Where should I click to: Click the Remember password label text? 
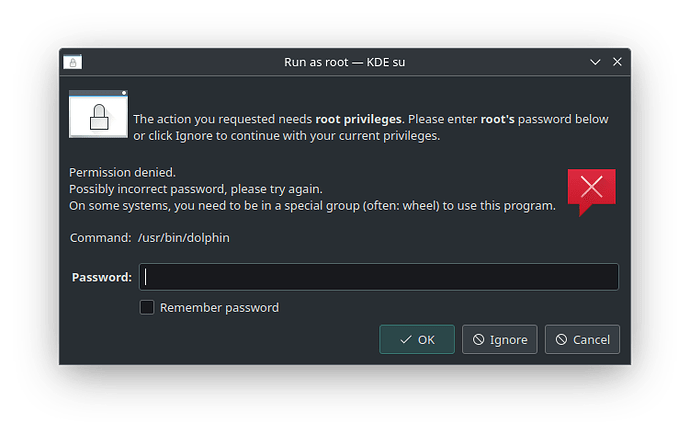click(219, 308)
